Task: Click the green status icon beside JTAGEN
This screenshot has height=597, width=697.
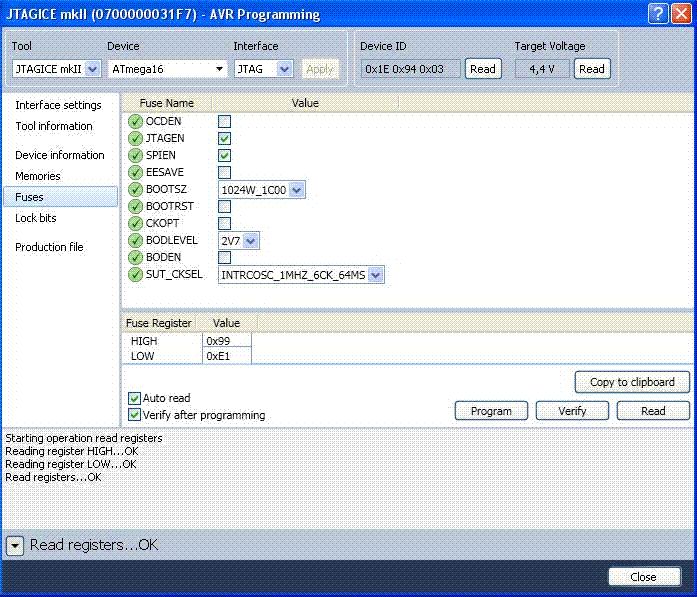Action: coord(135,138)
